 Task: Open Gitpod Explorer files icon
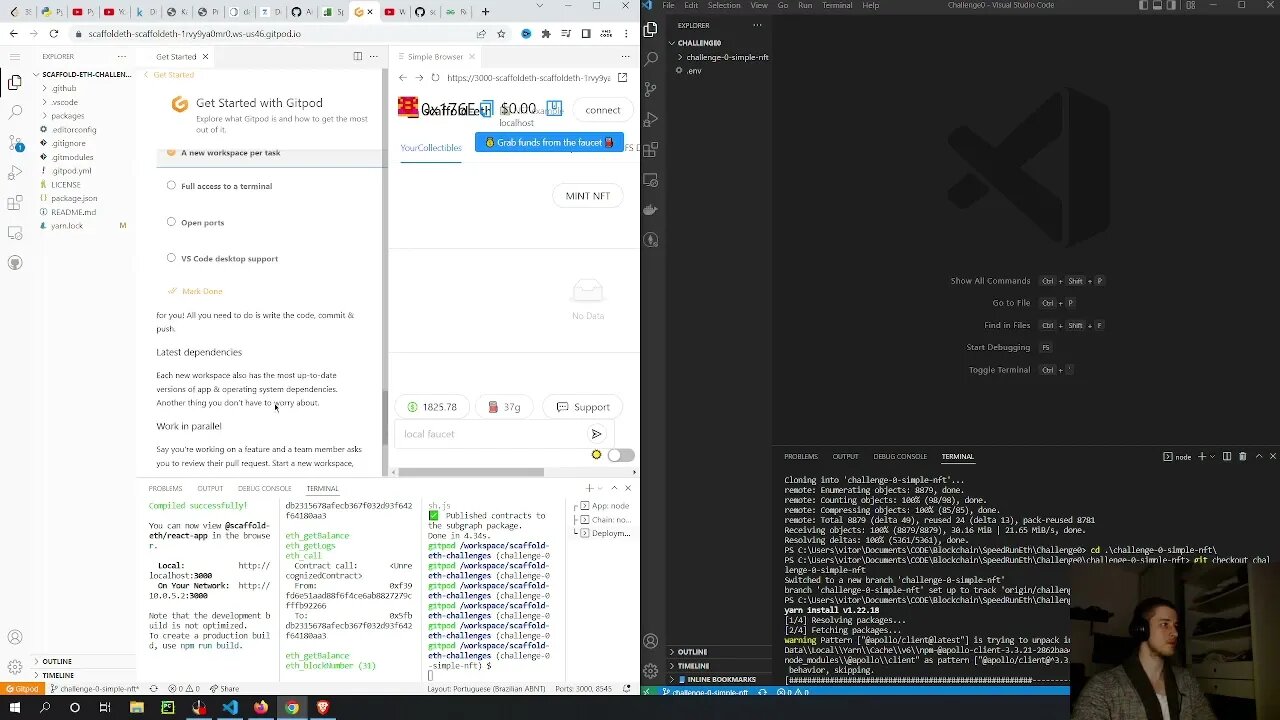pos(15,83)
